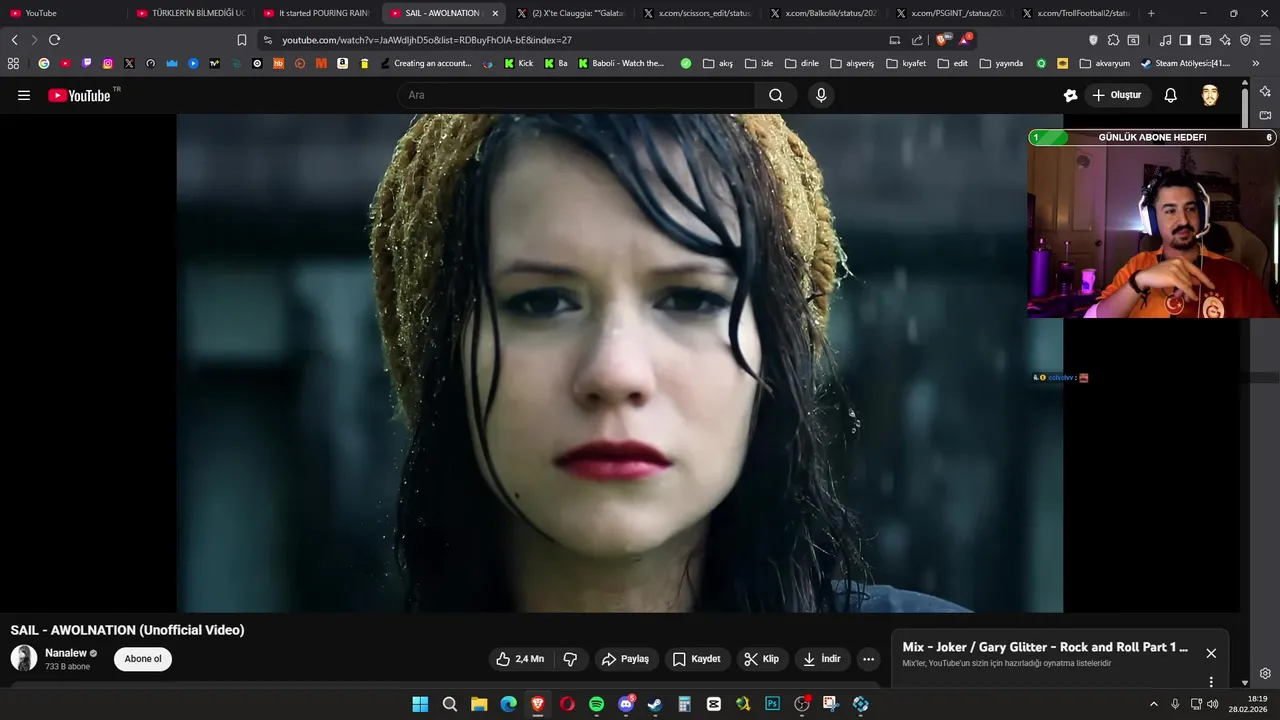The height and width of the screenshot is (720, 1280).
Task: Create a clip with the Klip button
Action: pos(761,659)
